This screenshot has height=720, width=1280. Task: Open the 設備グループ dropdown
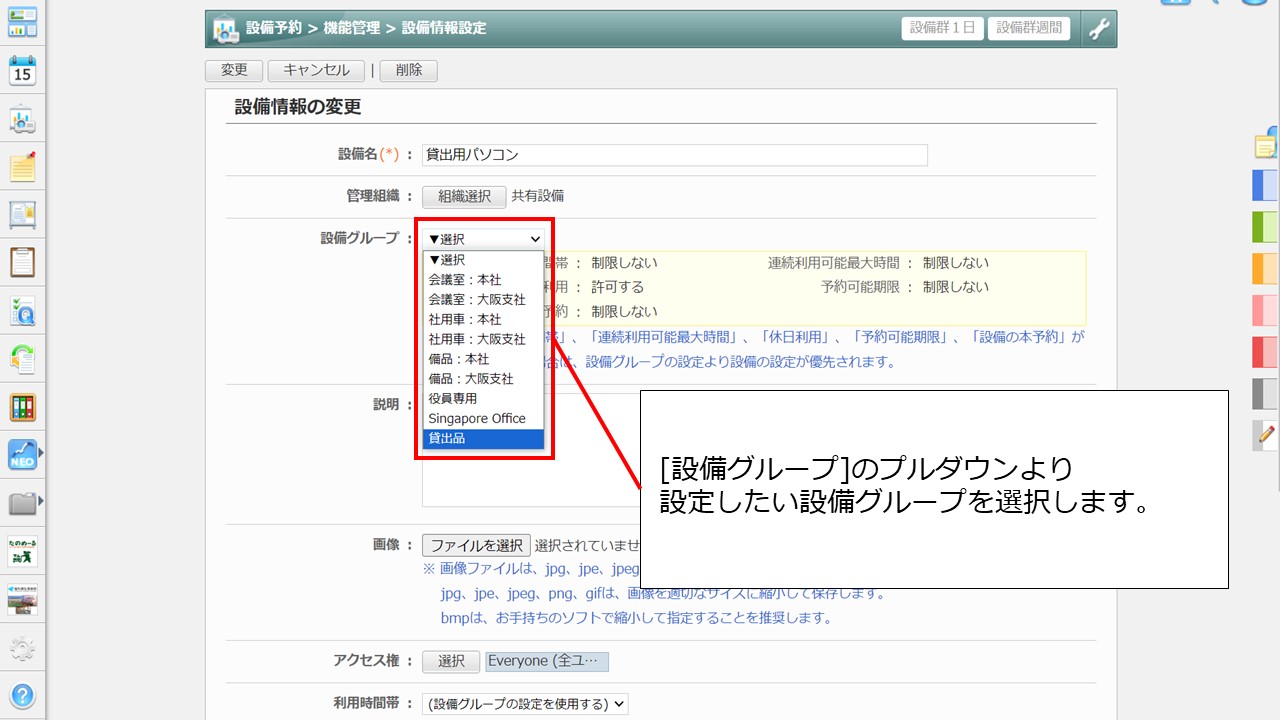point(484,239)
